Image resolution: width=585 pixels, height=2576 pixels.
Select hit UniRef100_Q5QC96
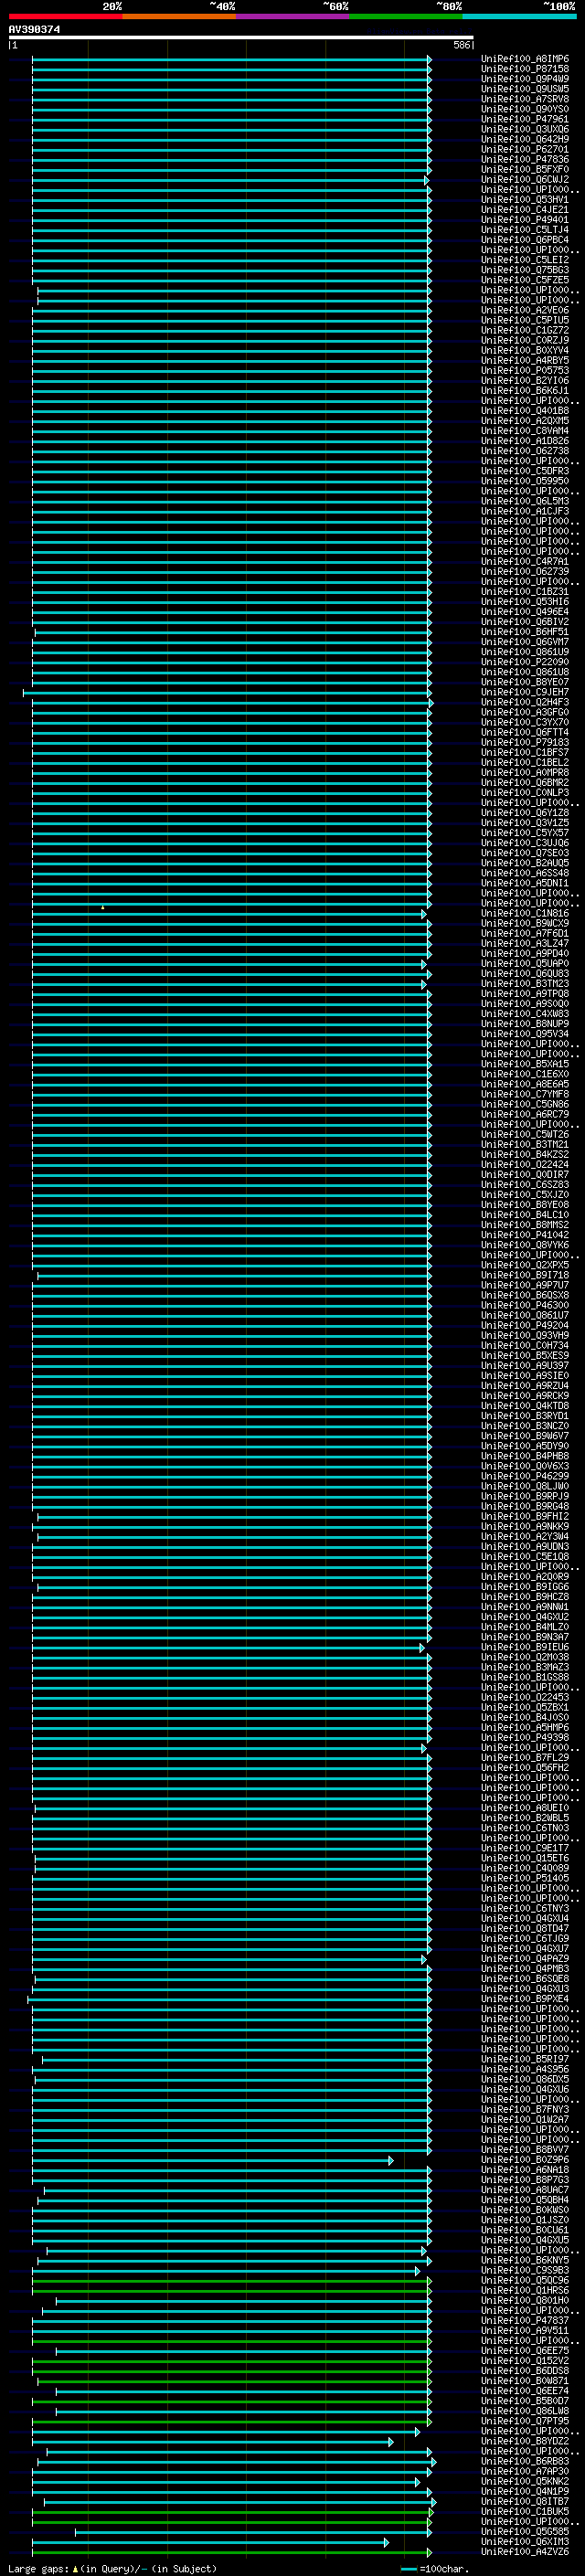coord(525,2280)
